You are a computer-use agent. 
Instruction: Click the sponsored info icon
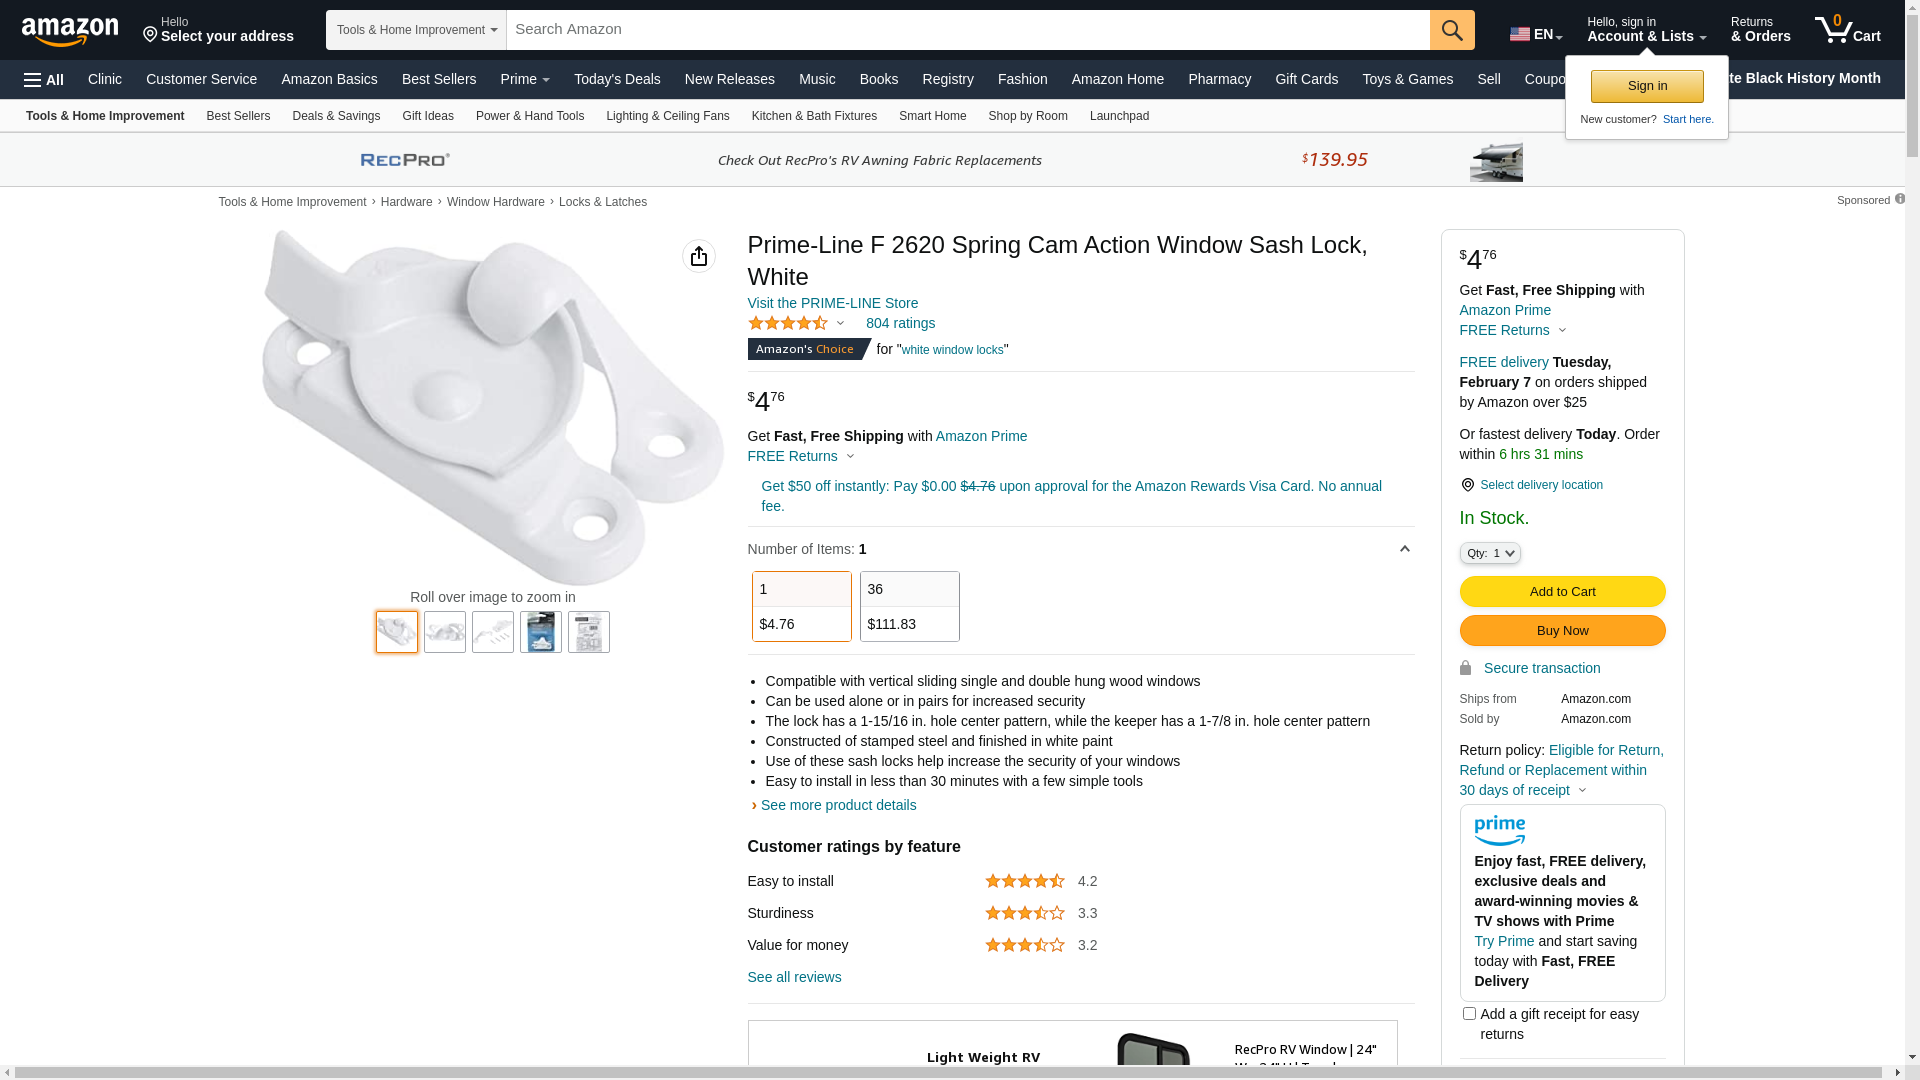[x=1900, y=199]
